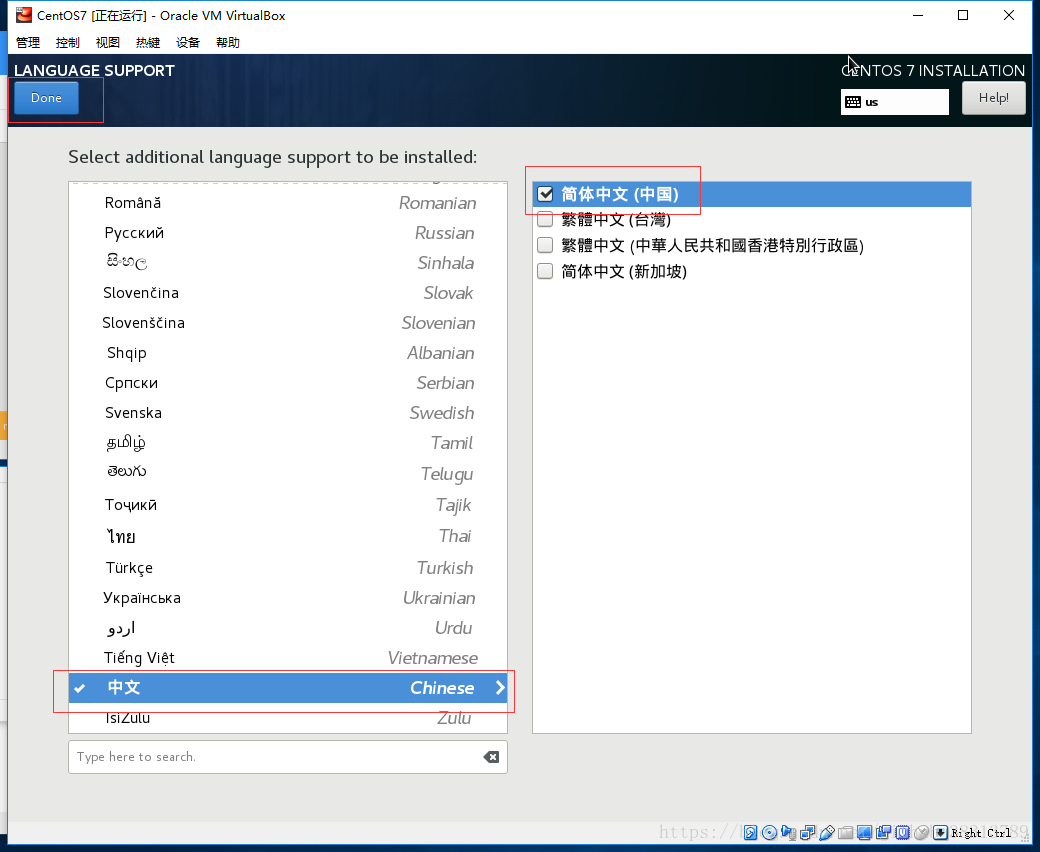1040x852 pixels.
Task: Click the keyboard layout 'us' indicator
Action: 895,102
